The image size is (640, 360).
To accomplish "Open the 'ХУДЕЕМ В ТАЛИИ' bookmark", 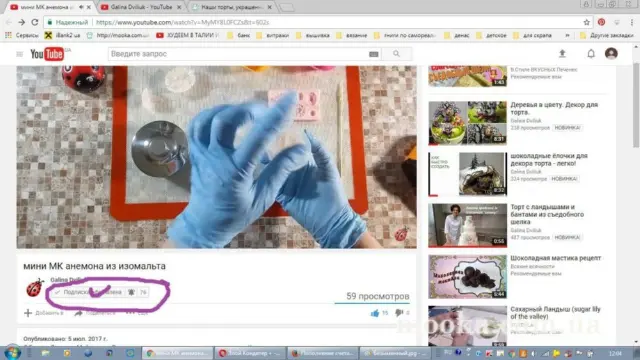I will [x=188, y=36].
